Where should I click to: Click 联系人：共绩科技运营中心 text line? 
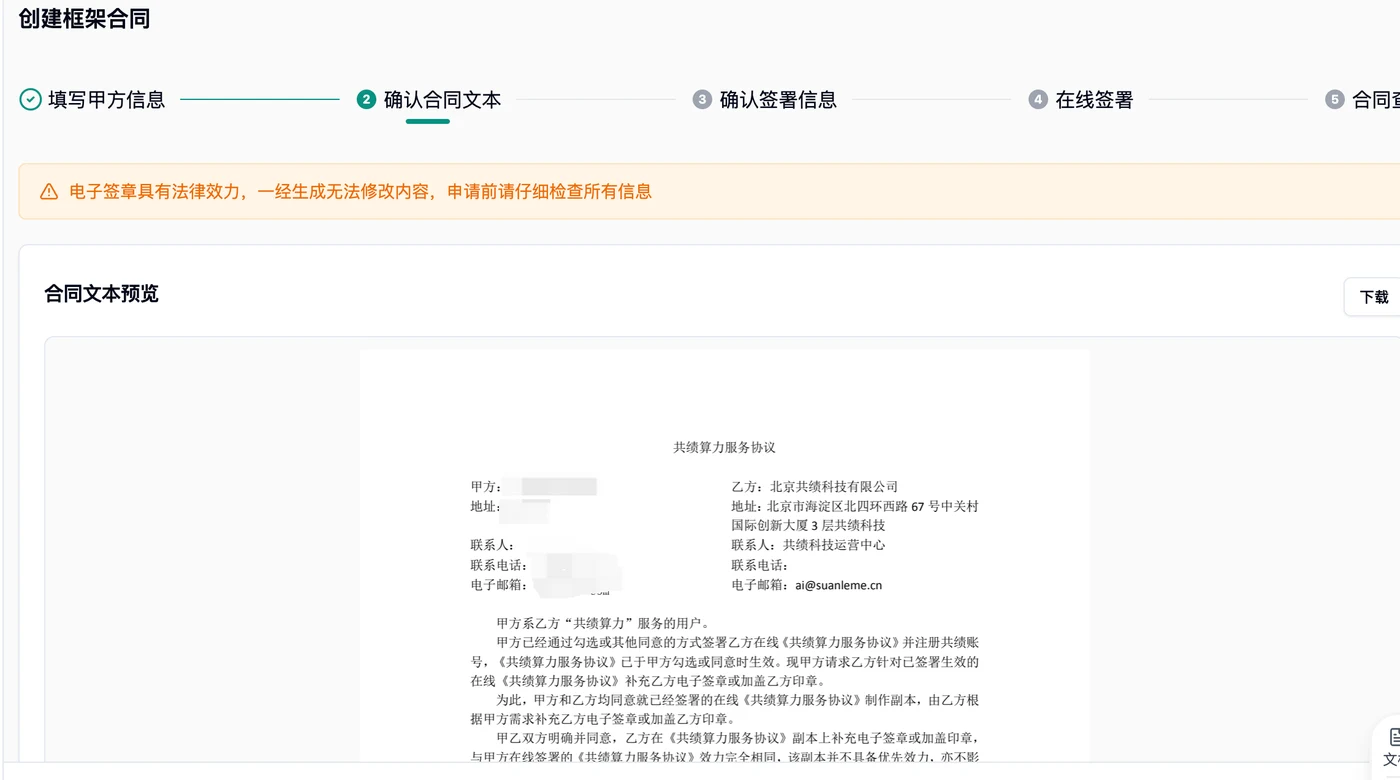(x=808, y=545)
